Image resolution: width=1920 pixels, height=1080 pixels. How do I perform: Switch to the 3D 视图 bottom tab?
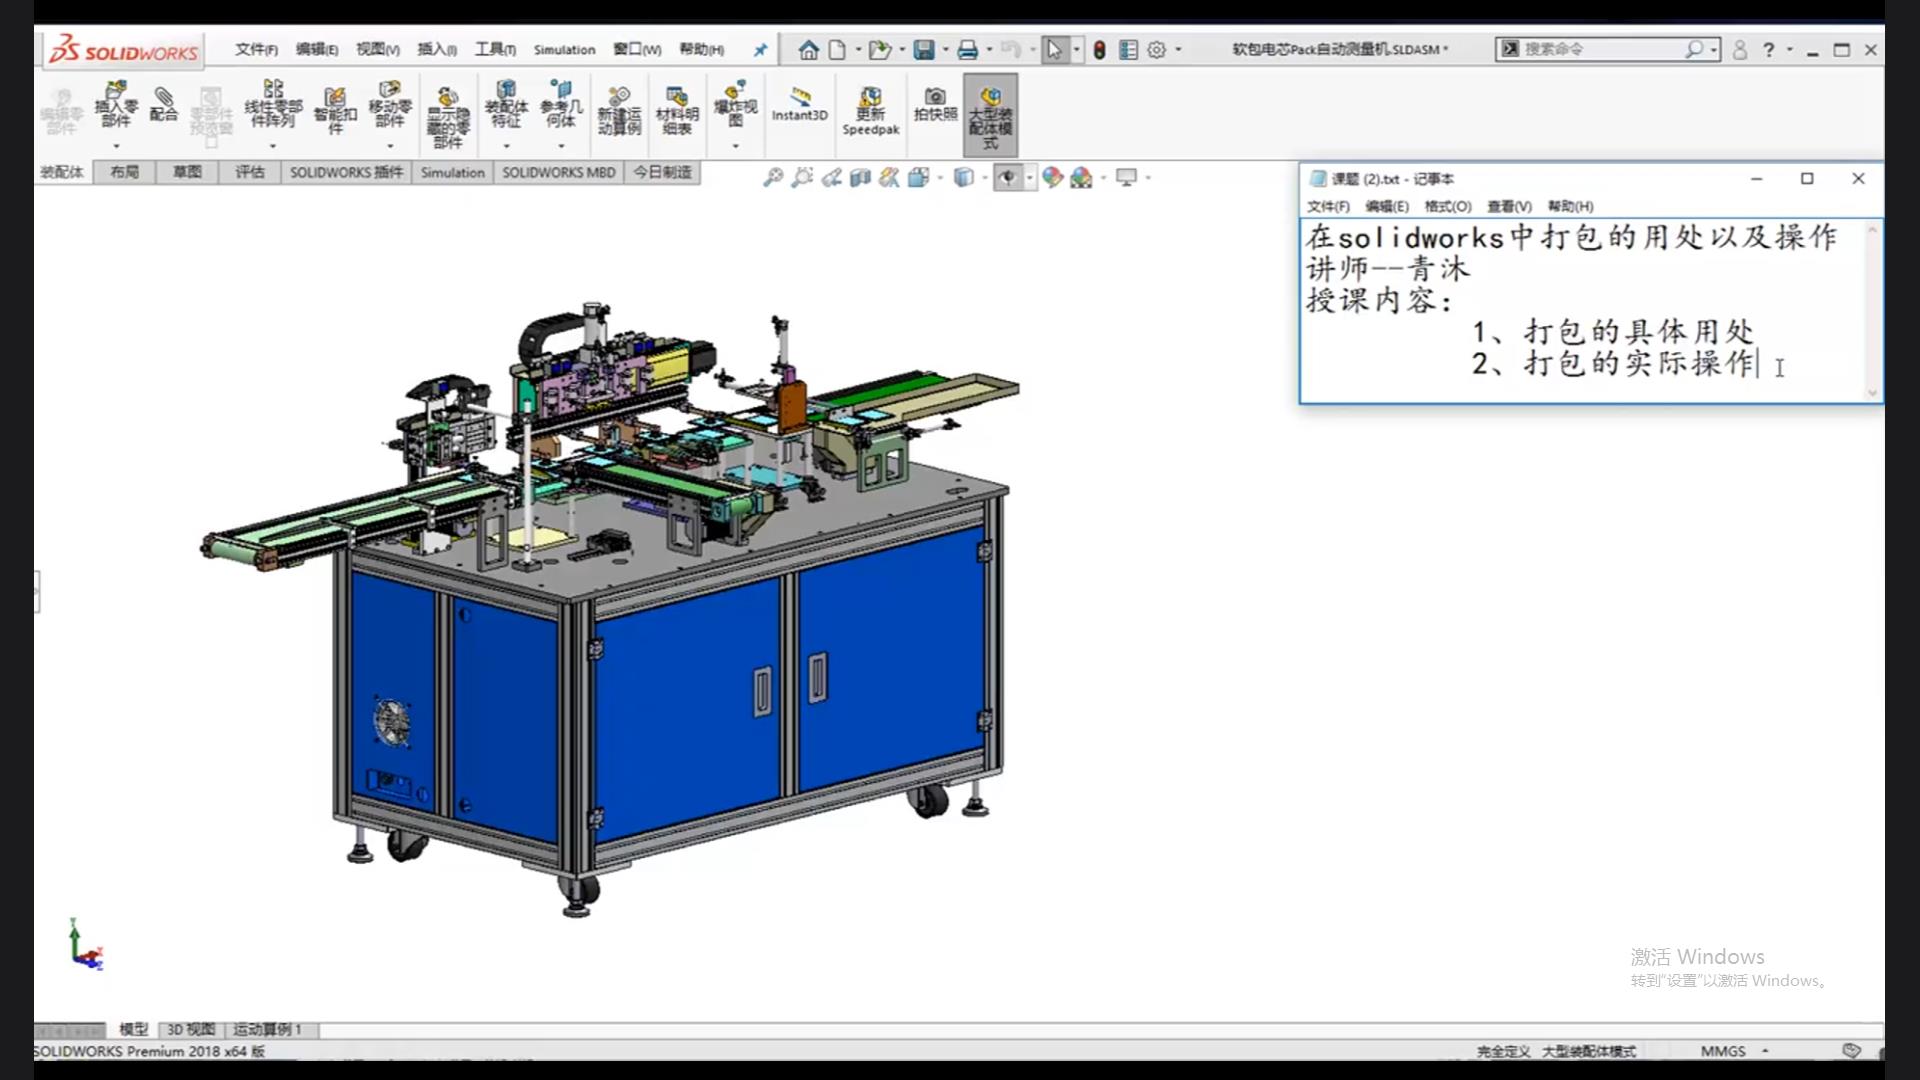point(190,1029)
